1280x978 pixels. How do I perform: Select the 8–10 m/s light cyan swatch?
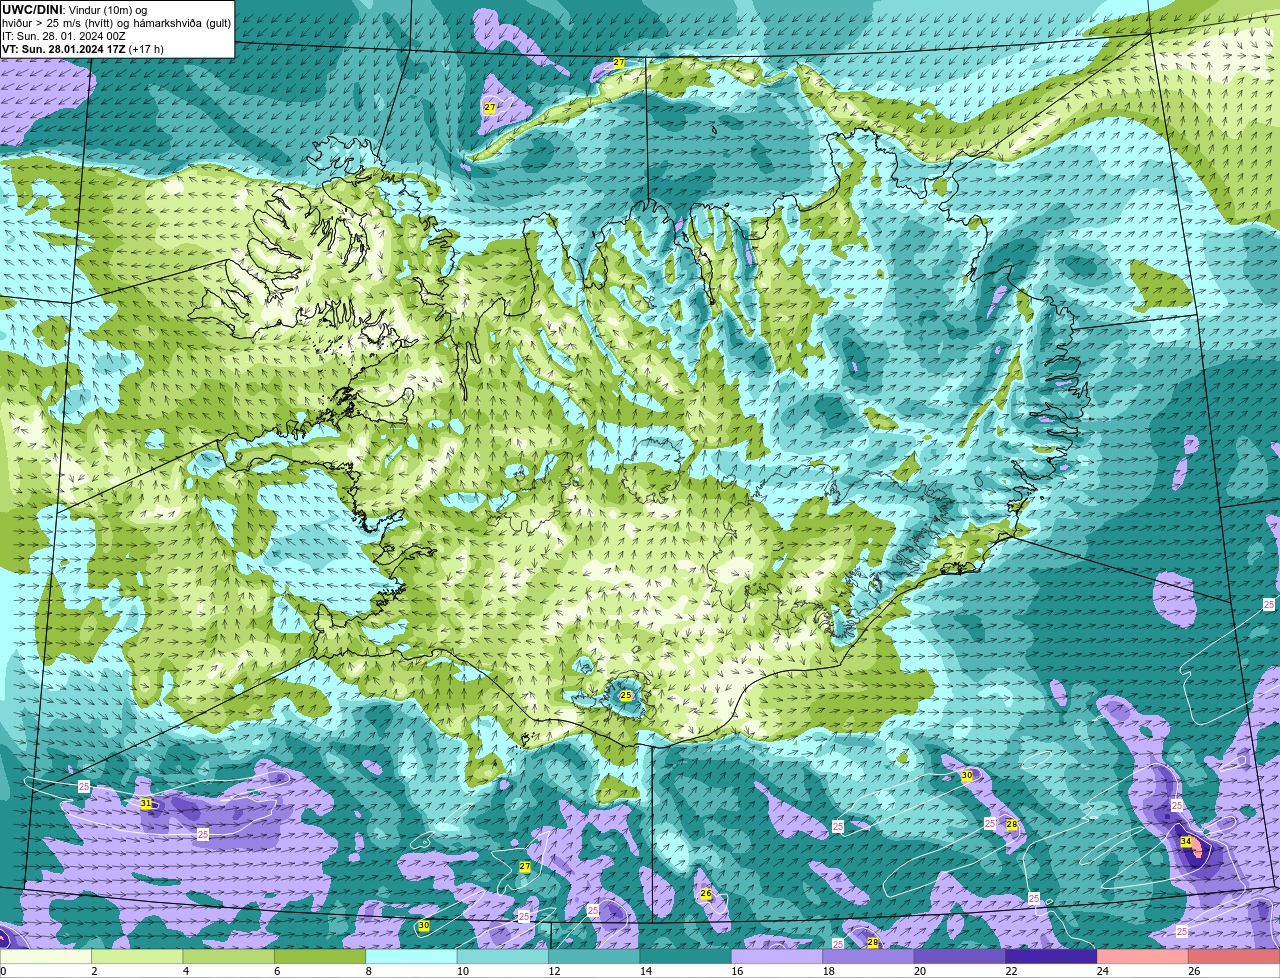[411, 956]
